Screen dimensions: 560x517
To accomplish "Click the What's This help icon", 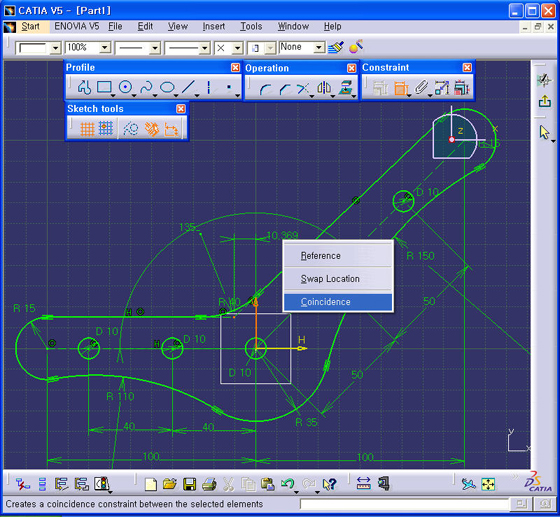I will tap(329, 484).
